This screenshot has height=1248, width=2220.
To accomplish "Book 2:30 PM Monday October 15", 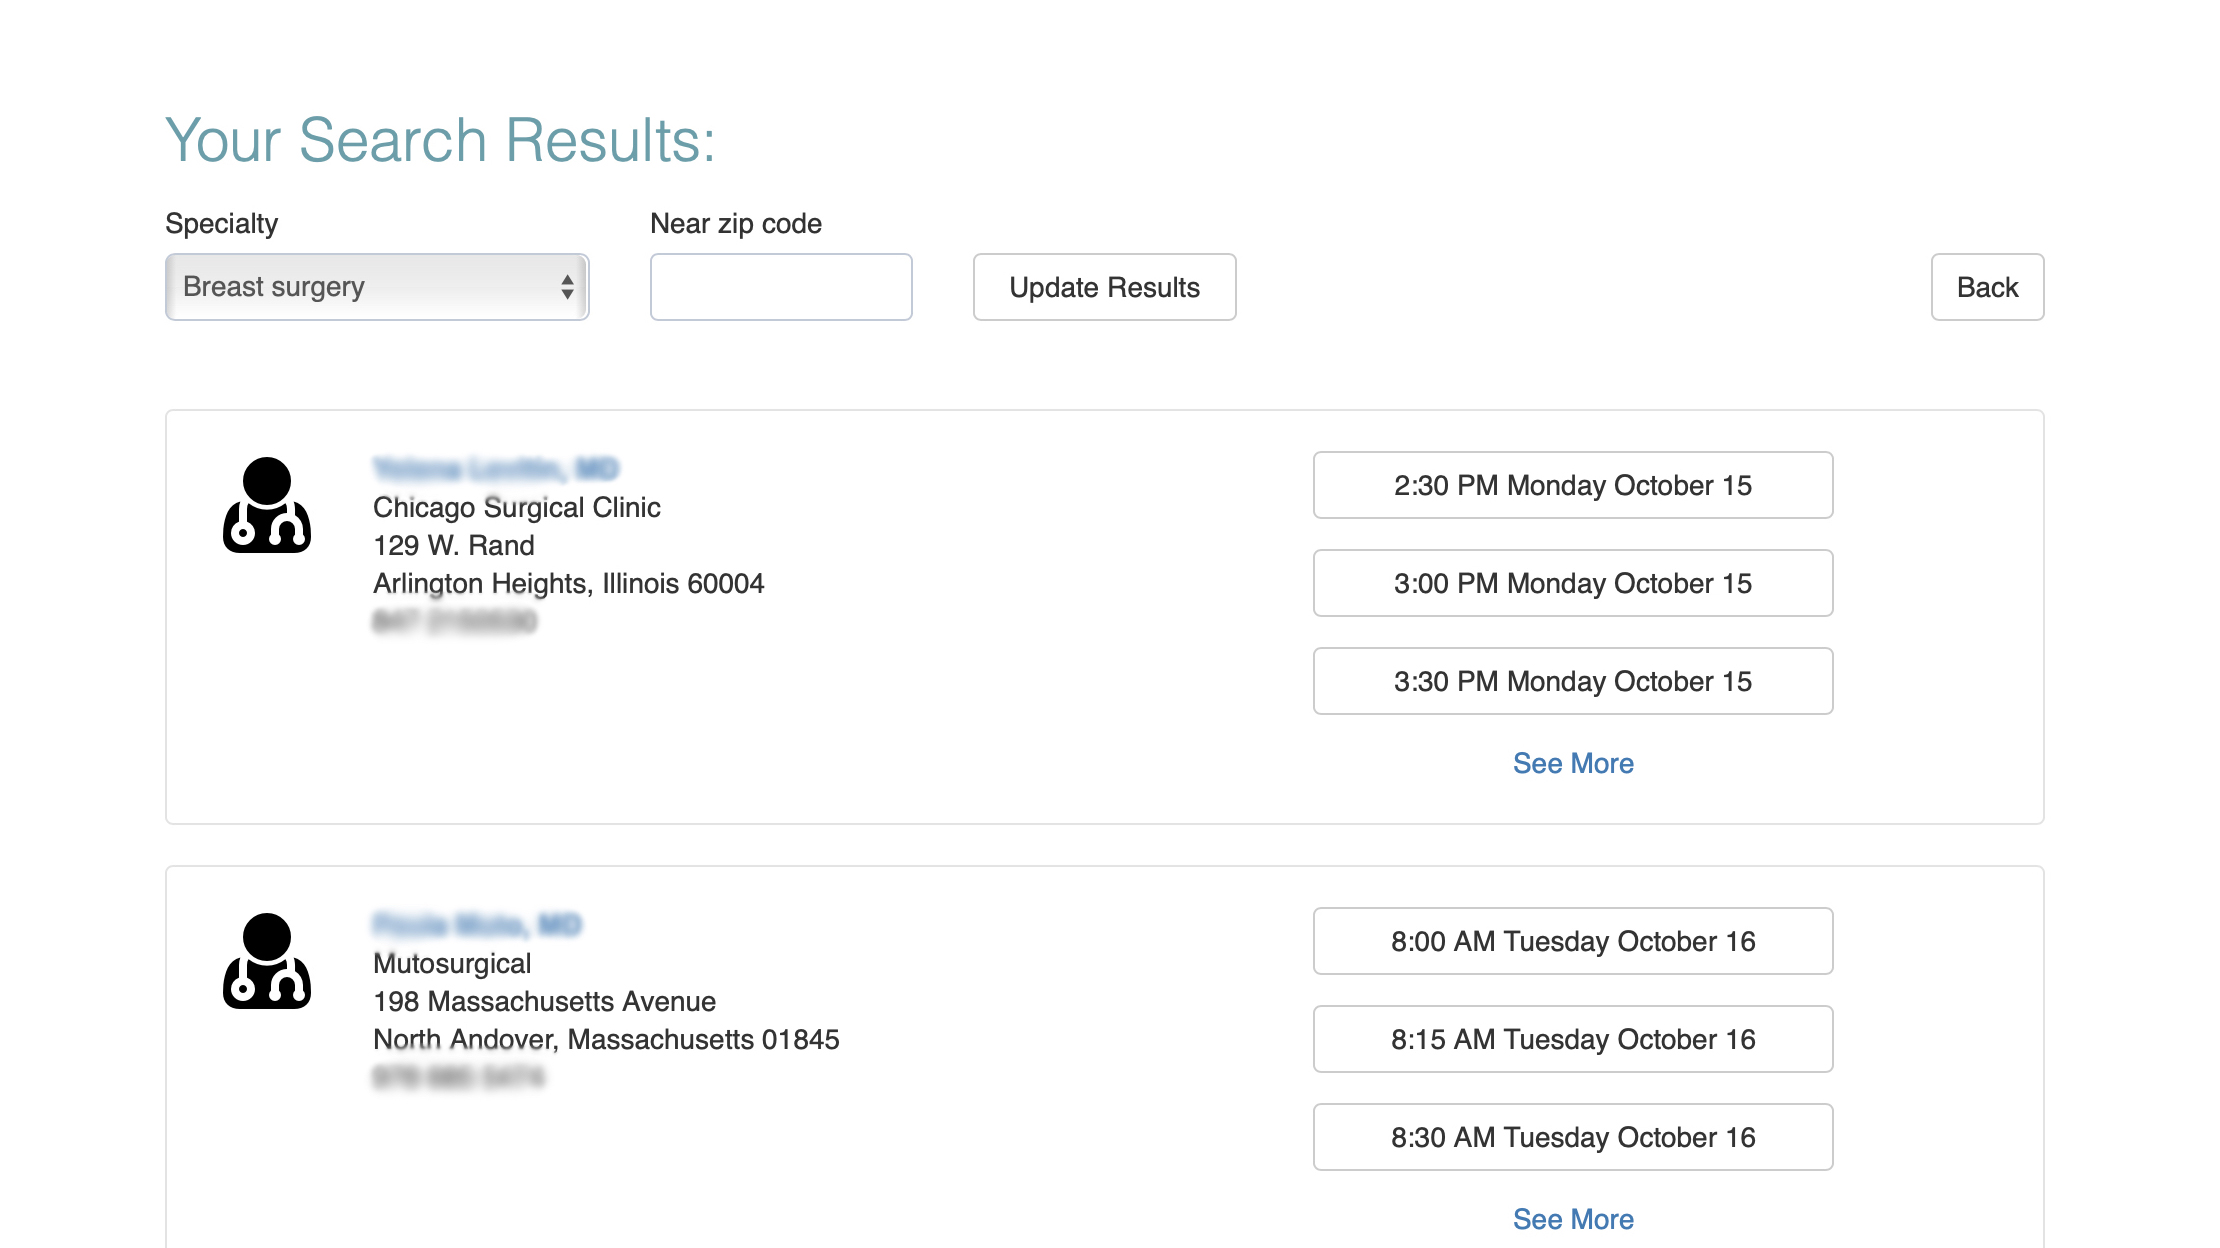I will [x=1573, y=485].
